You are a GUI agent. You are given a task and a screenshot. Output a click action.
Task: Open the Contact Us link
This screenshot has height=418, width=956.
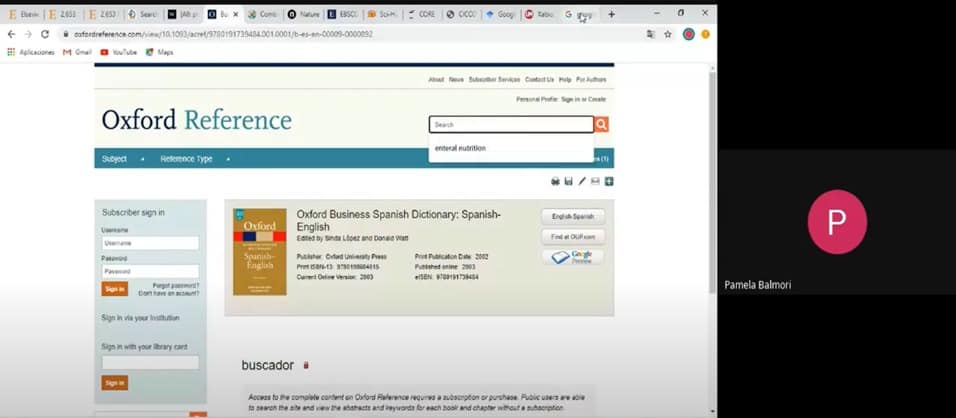tap(540, 80)
